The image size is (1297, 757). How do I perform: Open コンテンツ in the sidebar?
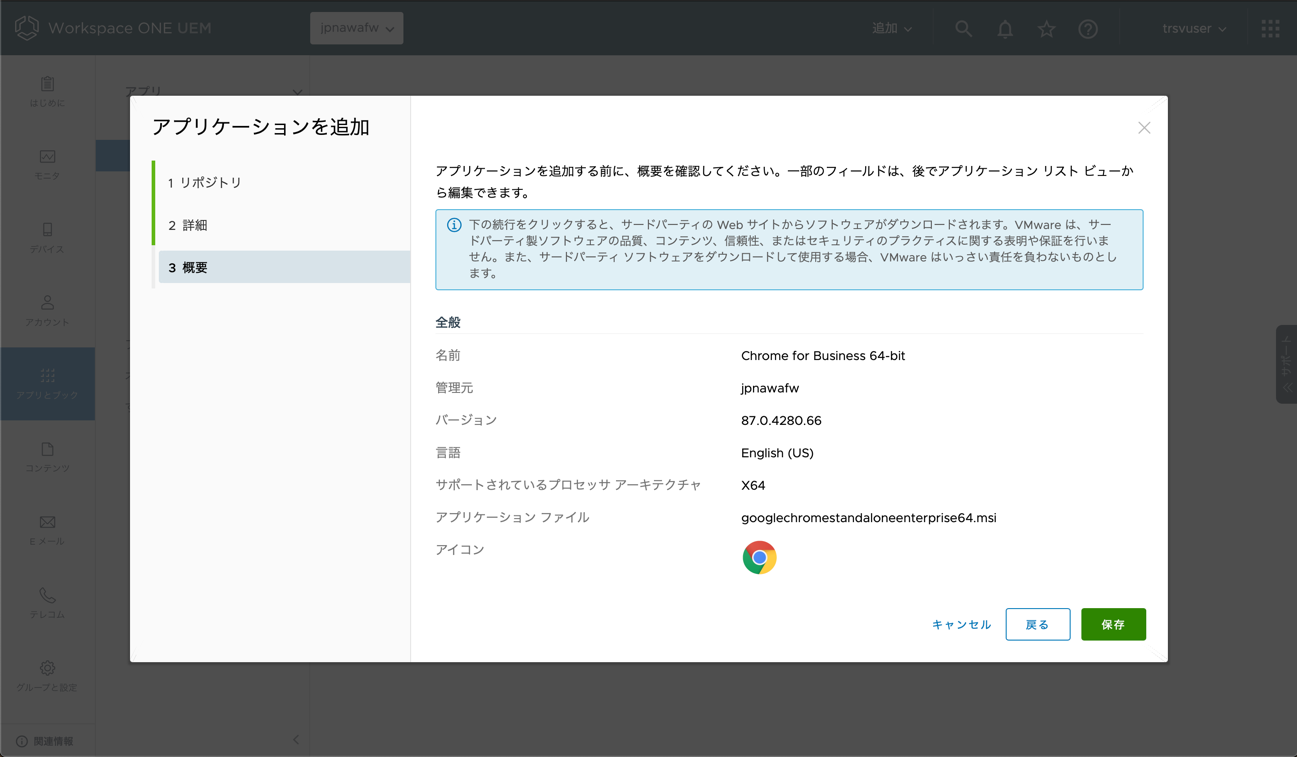click(47, 457)
